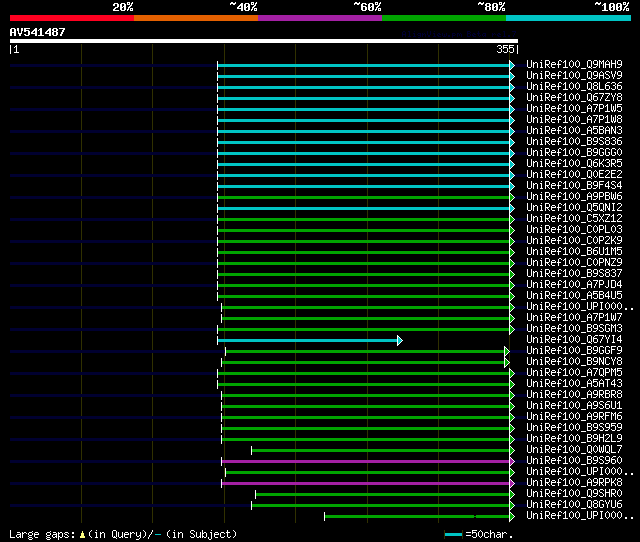Screen dimensions: 640x542
Task: Select the UniRef100_A5AT43 label
Action: [574, 384]
